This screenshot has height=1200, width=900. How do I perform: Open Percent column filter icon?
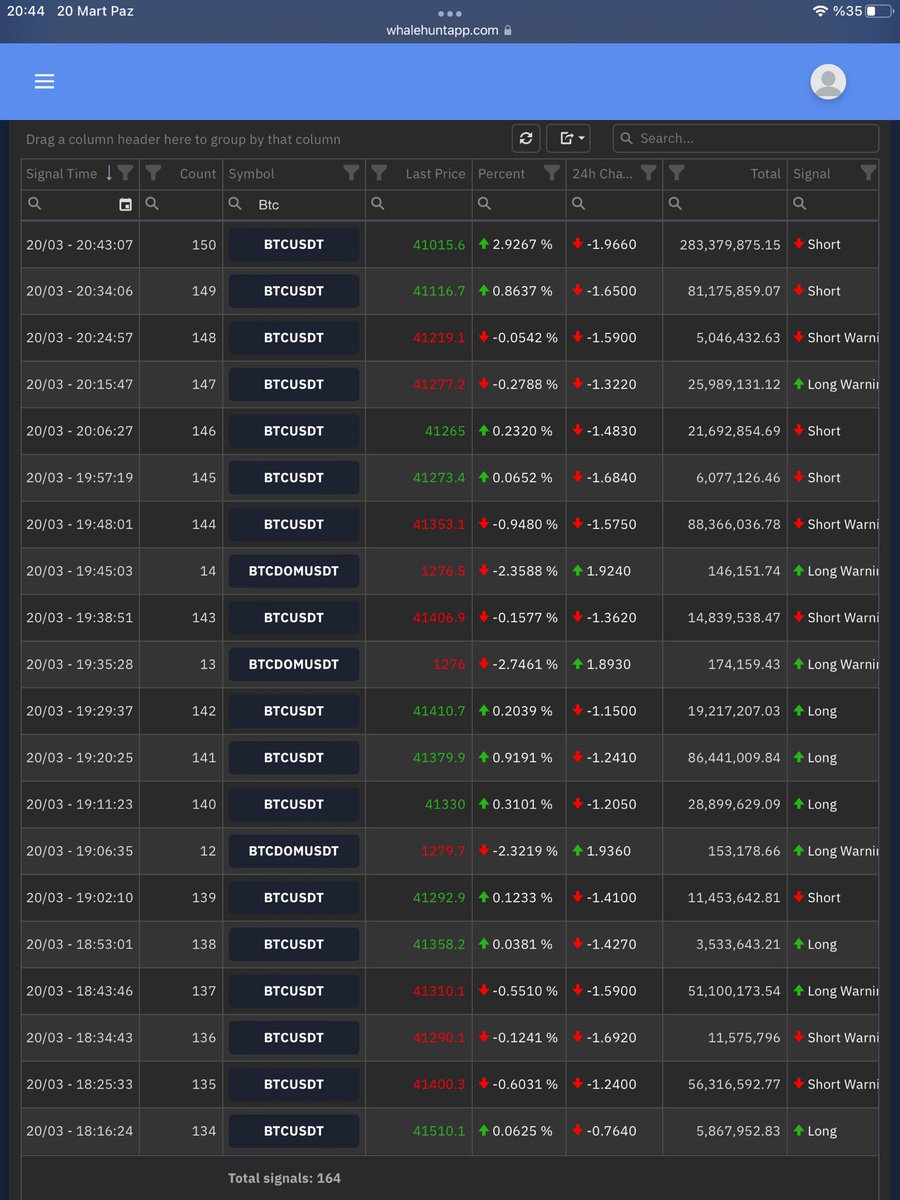tap(551, 173)
